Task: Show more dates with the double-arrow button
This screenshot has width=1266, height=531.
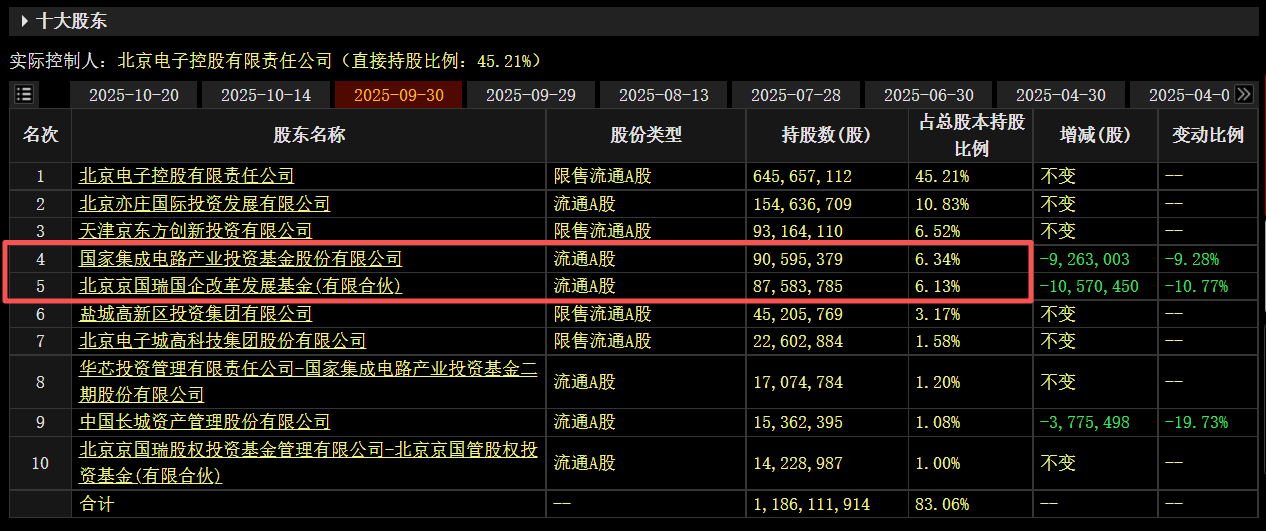Action: pyautogui.click(x=1244, y=94)
